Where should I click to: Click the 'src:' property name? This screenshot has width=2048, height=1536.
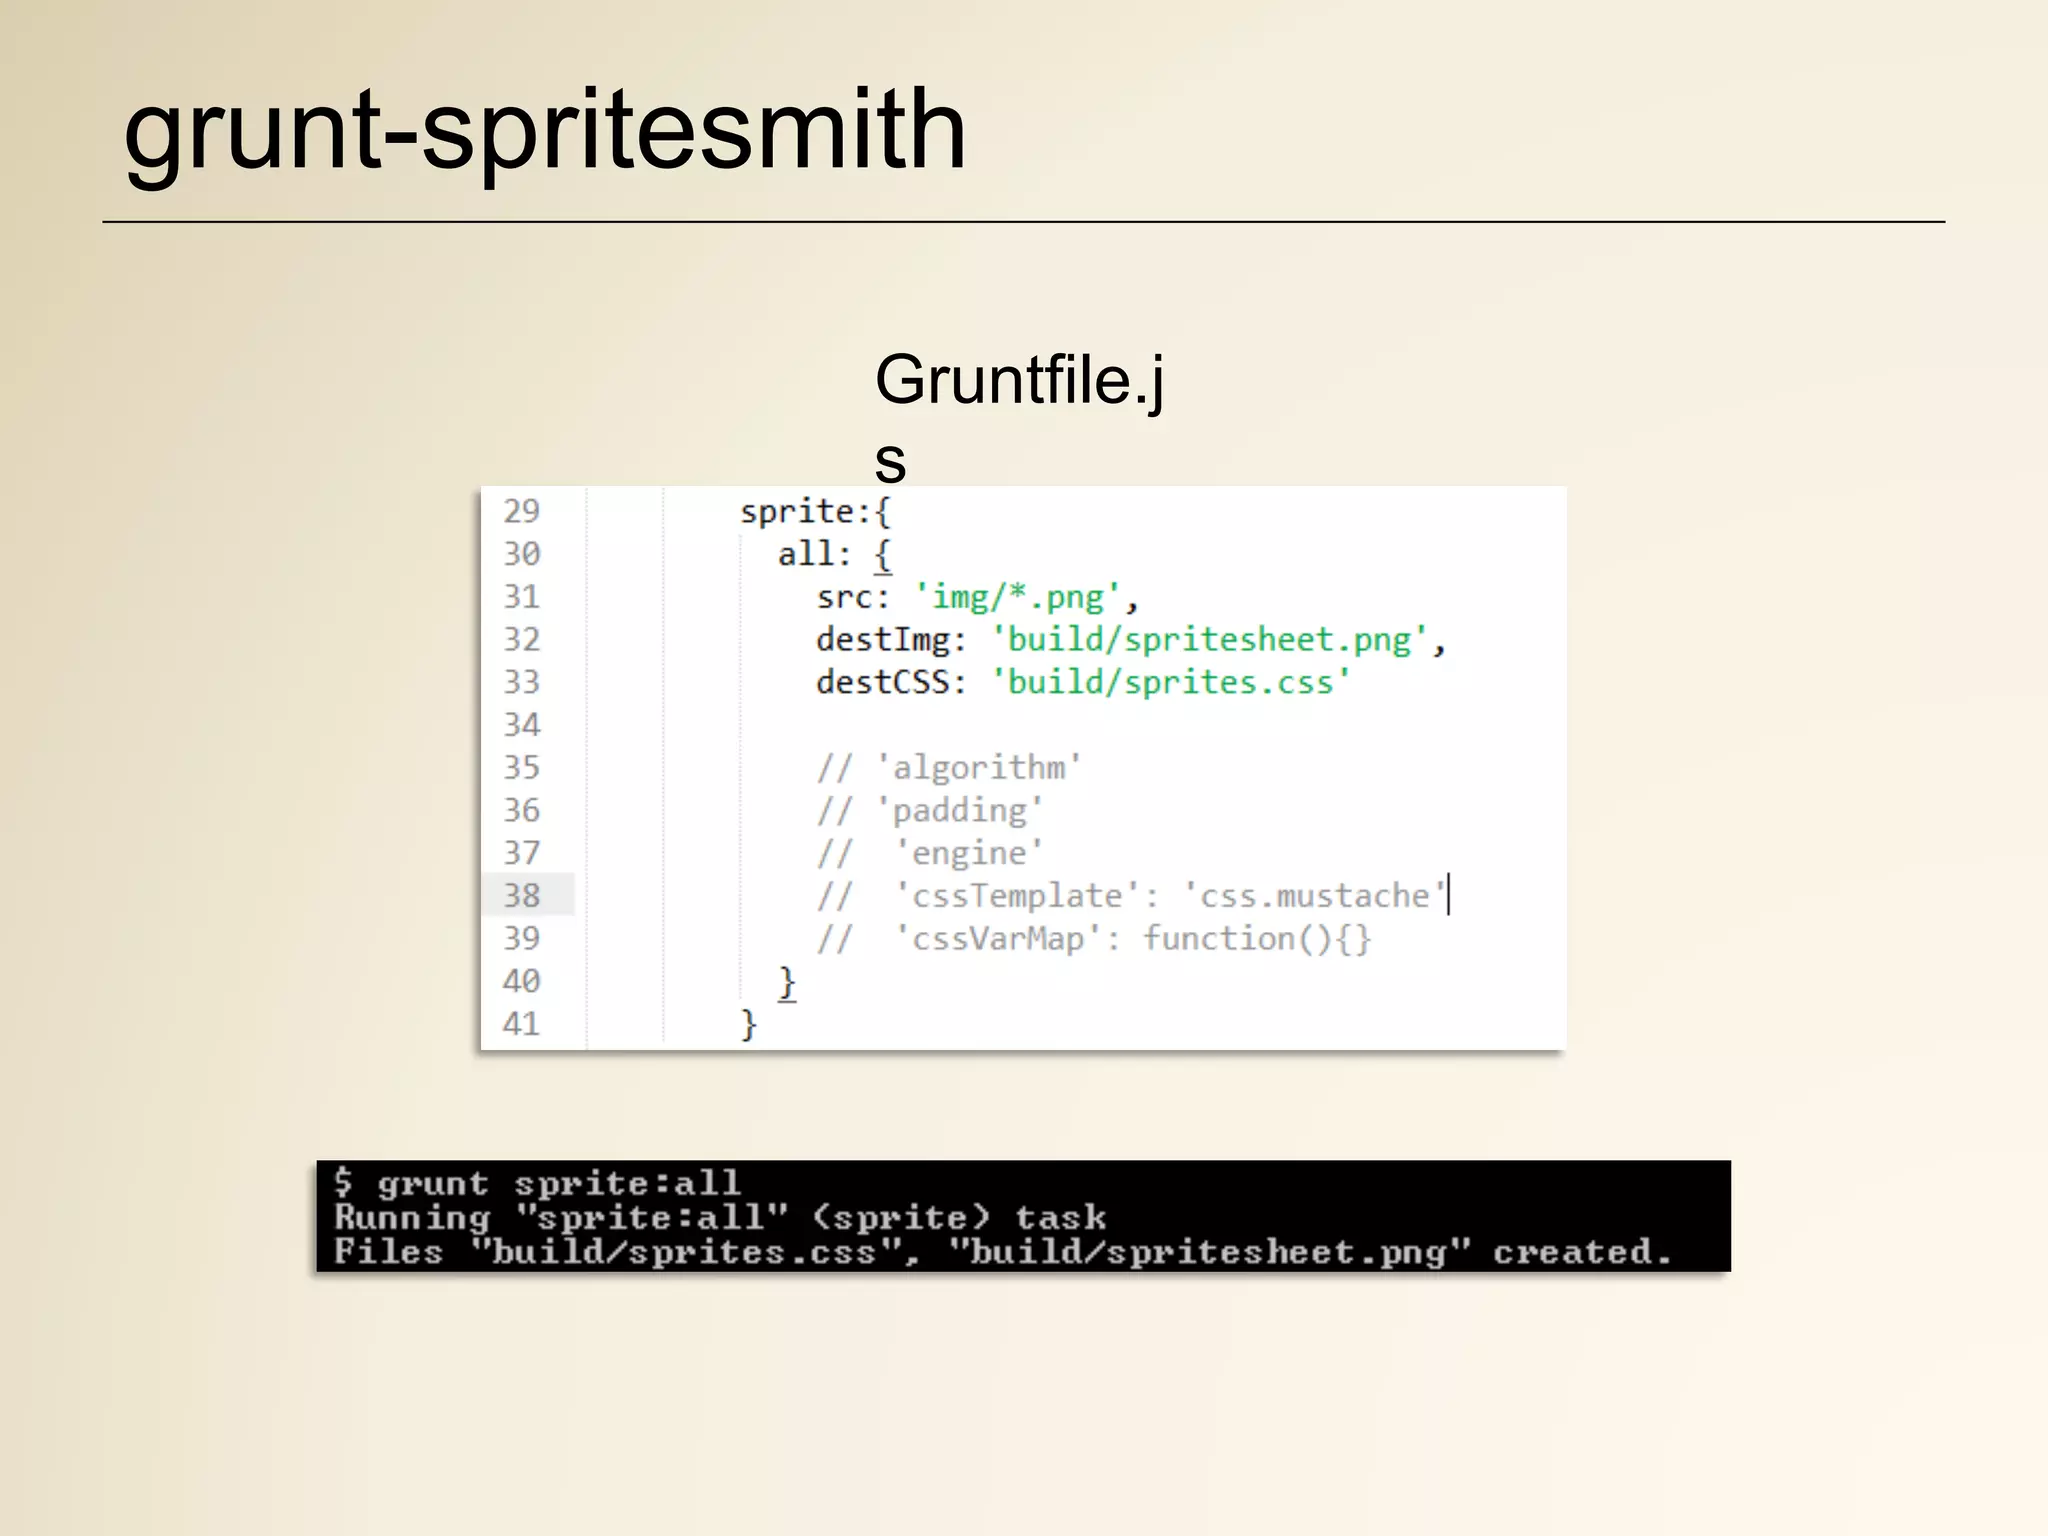point(853,598)
